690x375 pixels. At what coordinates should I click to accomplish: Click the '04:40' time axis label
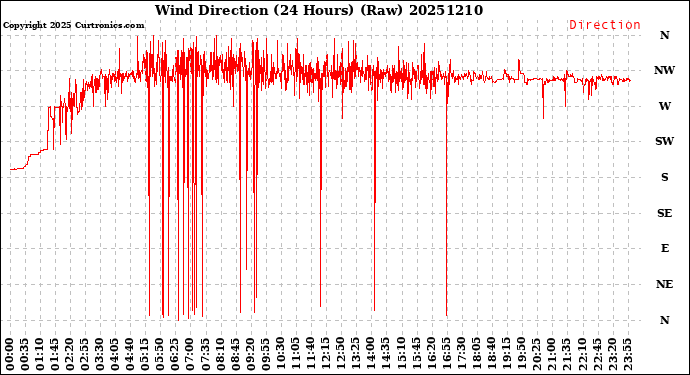tap(130, 354)
